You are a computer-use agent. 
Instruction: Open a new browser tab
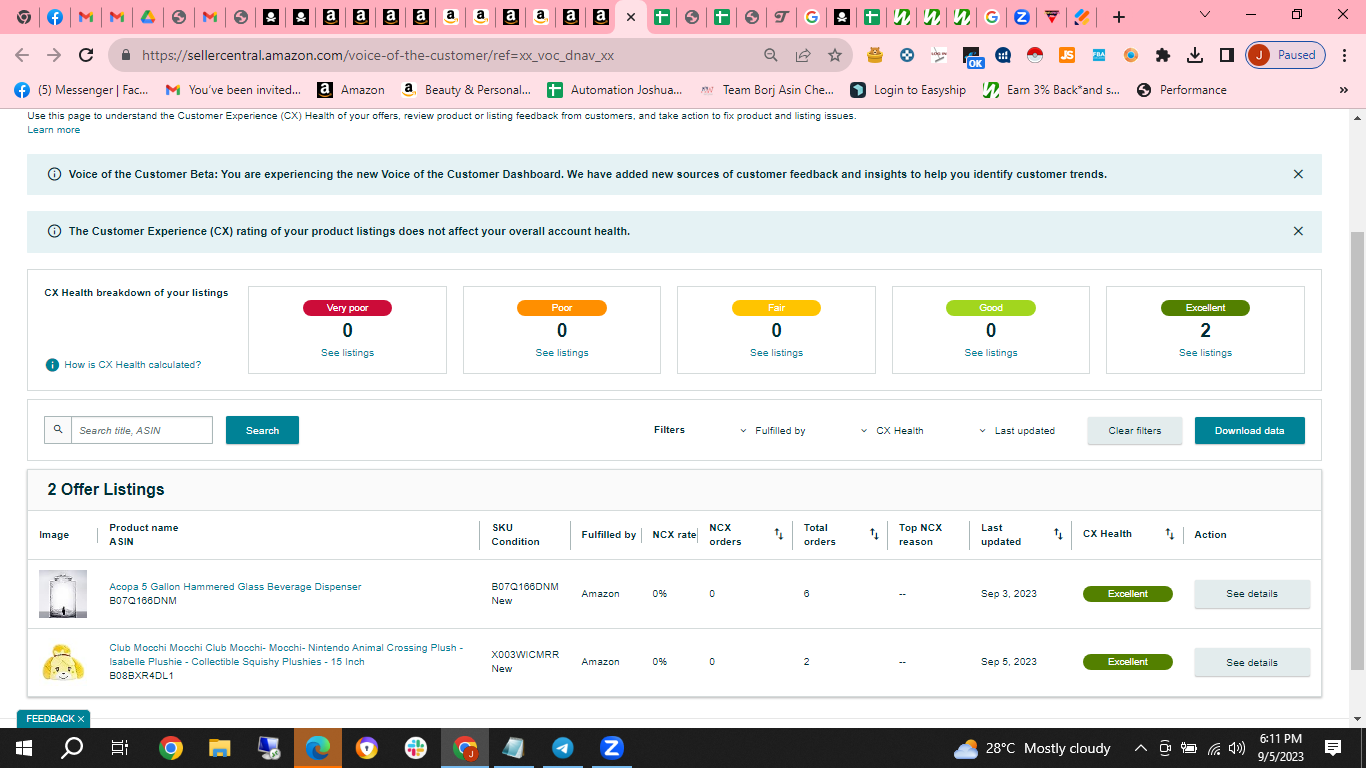tap(1119, 17)
